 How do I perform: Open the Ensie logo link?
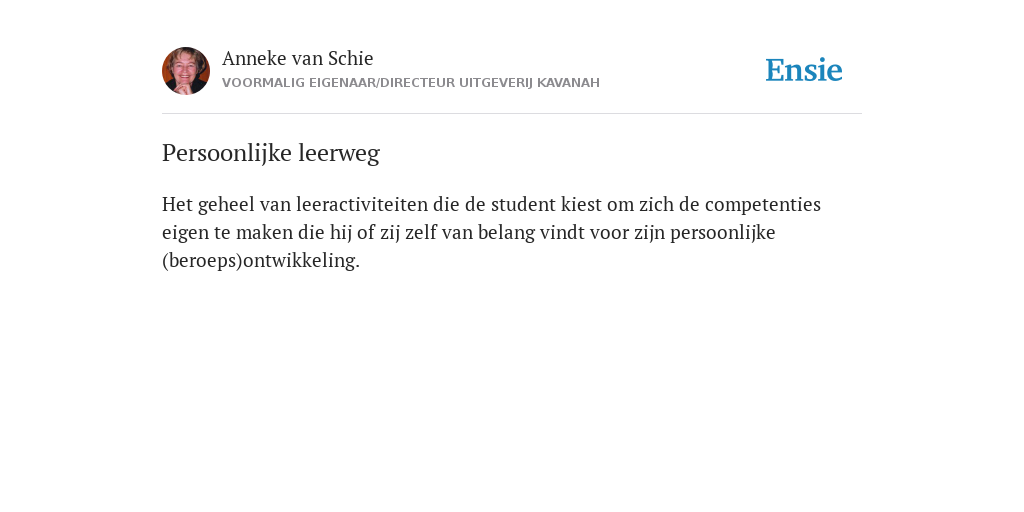(804, 70)
